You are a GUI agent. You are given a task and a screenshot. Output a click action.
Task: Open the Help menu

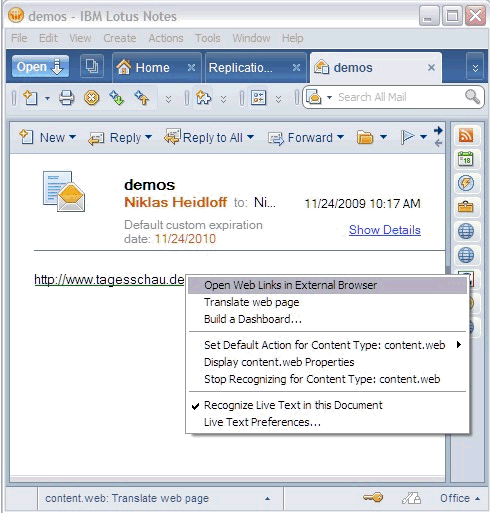click(x=292, y=38)
